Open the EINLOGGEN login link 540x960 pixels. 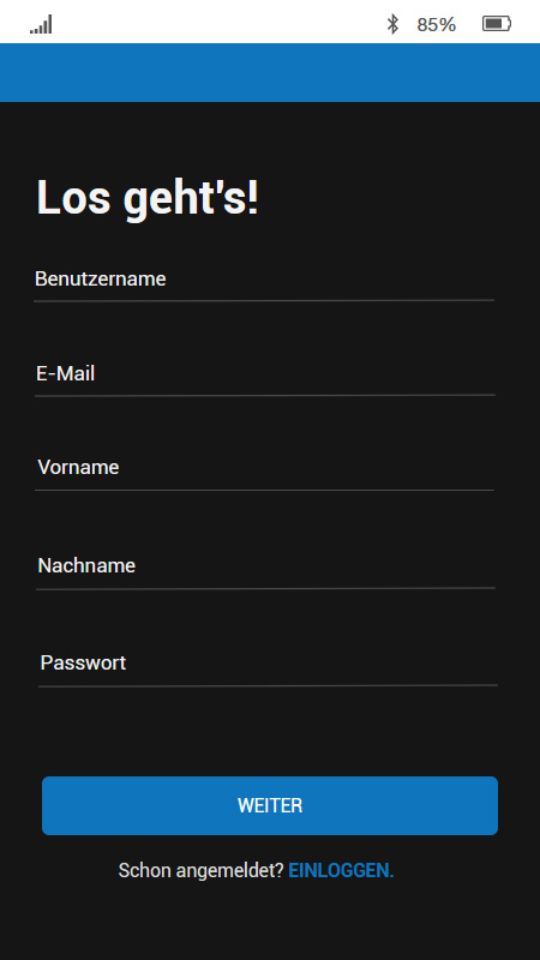tap(340, 871)
